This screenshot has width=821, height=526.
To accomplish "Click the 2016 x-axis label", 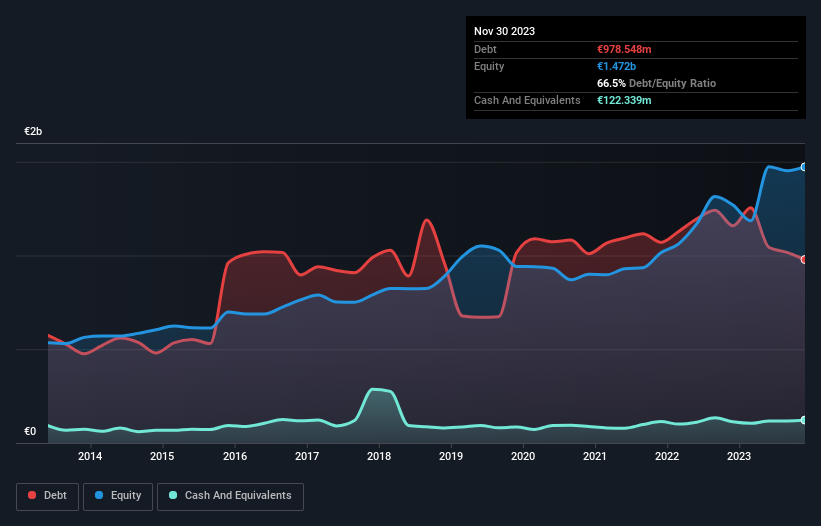I will click(235, 456).
